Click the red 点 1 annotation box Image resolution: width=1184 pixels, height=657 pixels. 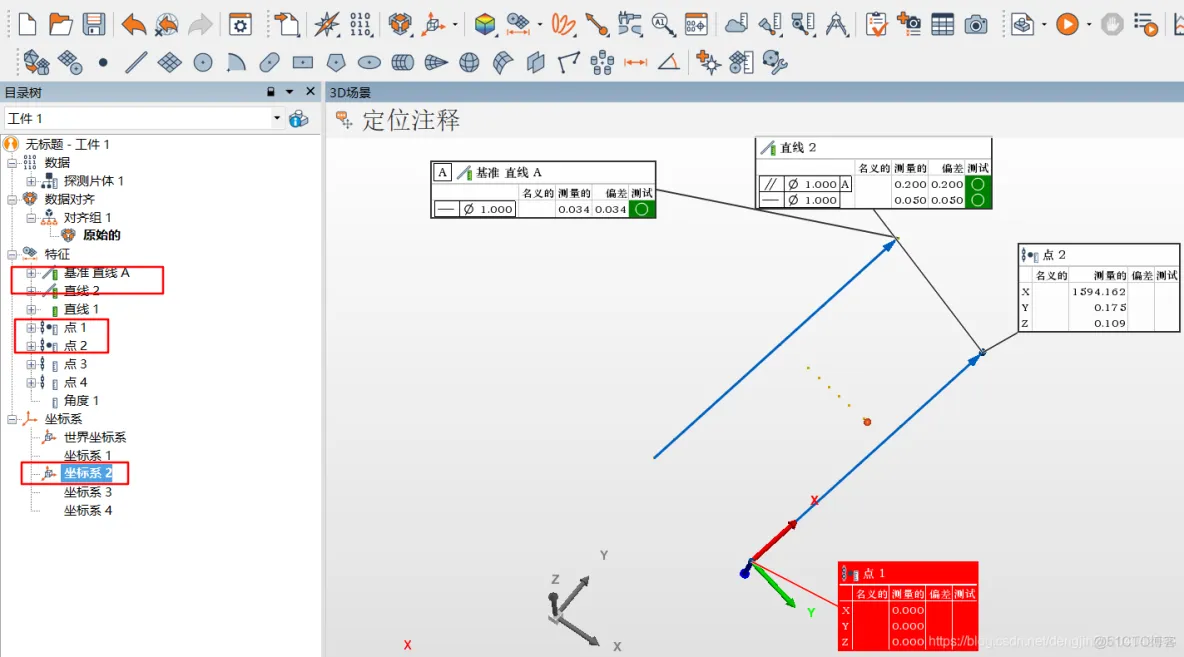[908, 606]
